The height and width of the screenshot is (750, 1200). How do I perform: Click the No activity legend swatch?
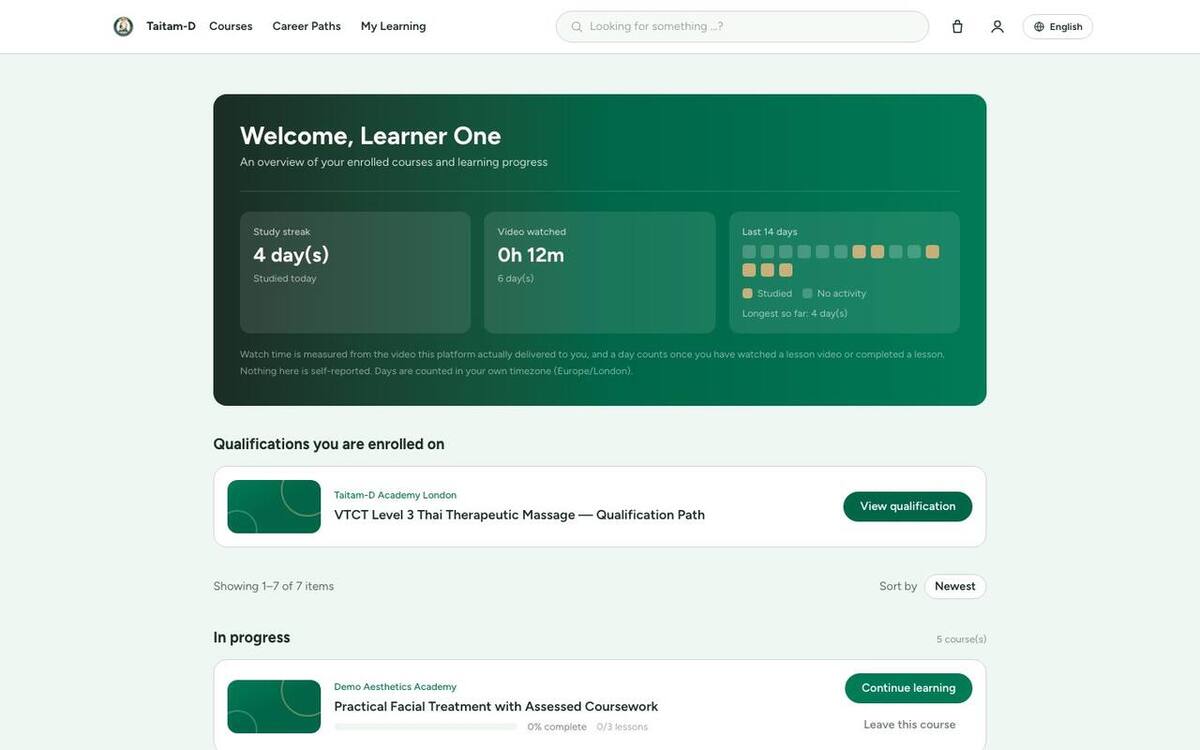(808, 294)
